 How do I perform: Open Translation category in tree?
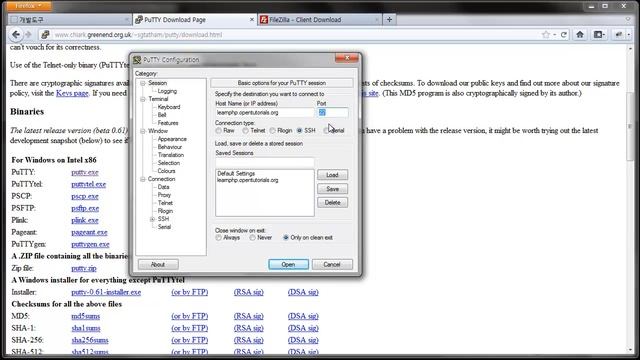point(171,155)
